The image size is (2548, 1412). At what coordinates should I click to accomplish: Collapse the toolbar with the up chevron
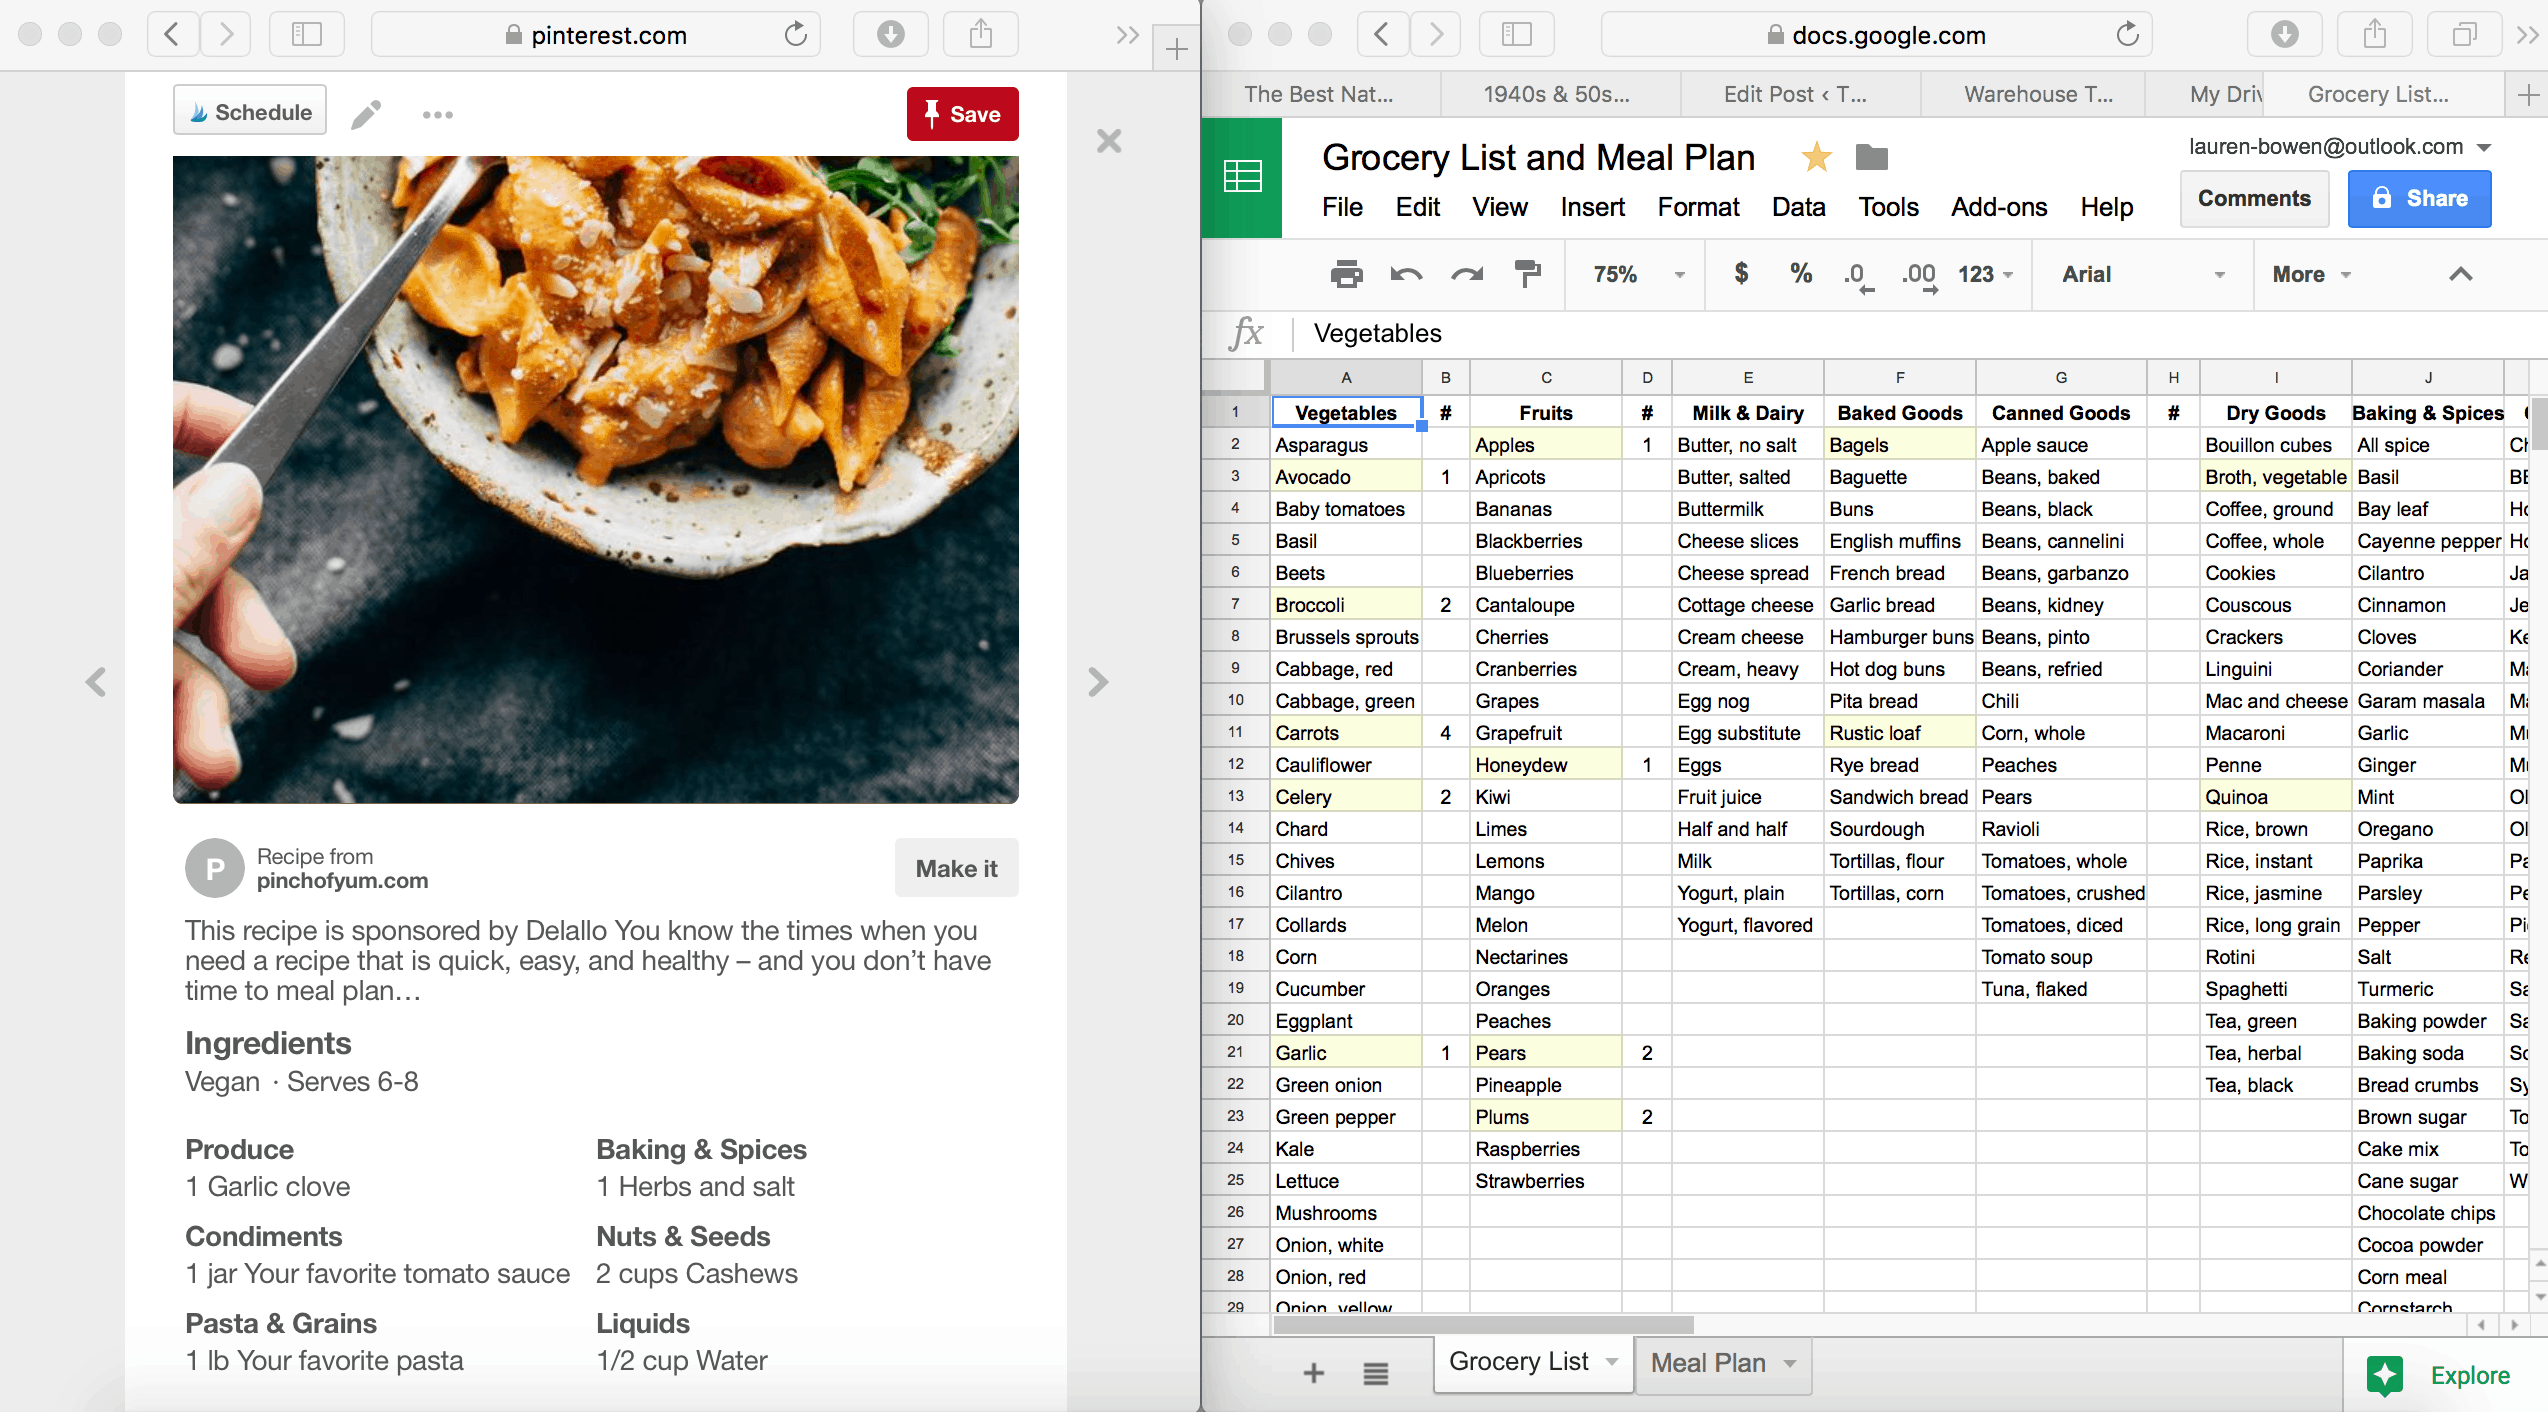[x=2460, y=274]
